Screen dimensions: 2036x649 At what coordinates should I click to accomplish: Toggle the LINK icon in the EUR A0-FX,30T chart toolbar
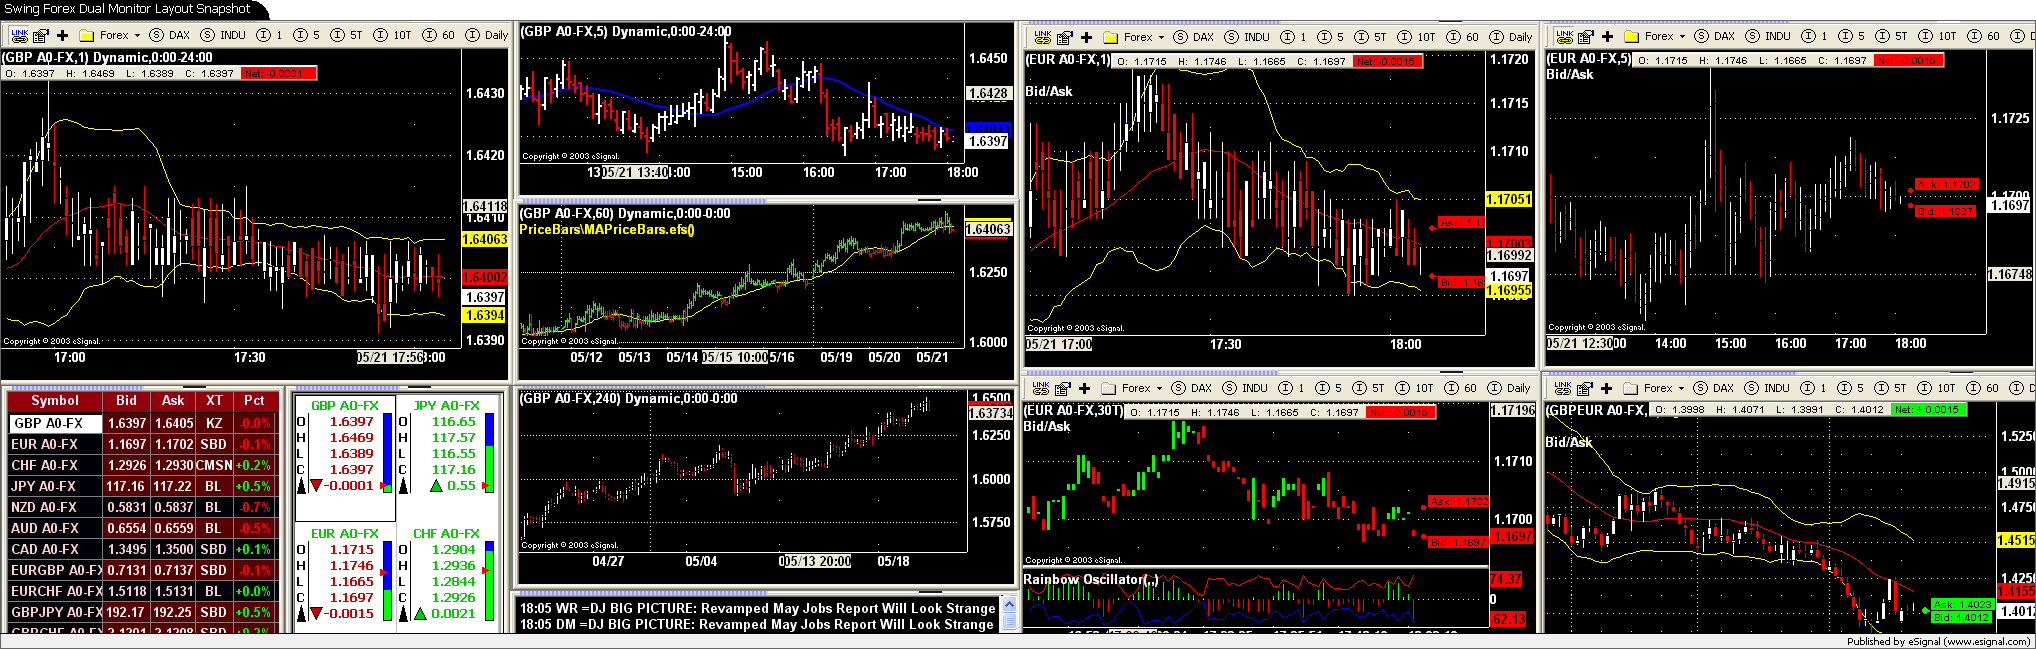click(1040, 388)
